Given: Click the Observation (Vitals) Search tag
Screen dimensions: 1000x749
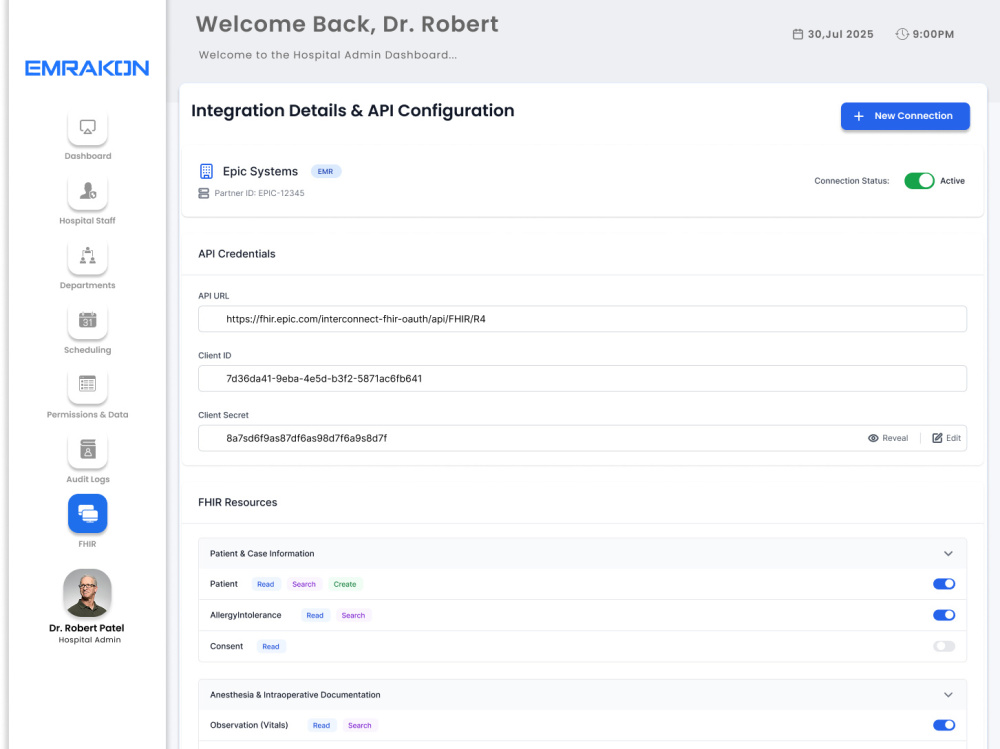Looking at the screenshot, I should [x=360, y=725].
